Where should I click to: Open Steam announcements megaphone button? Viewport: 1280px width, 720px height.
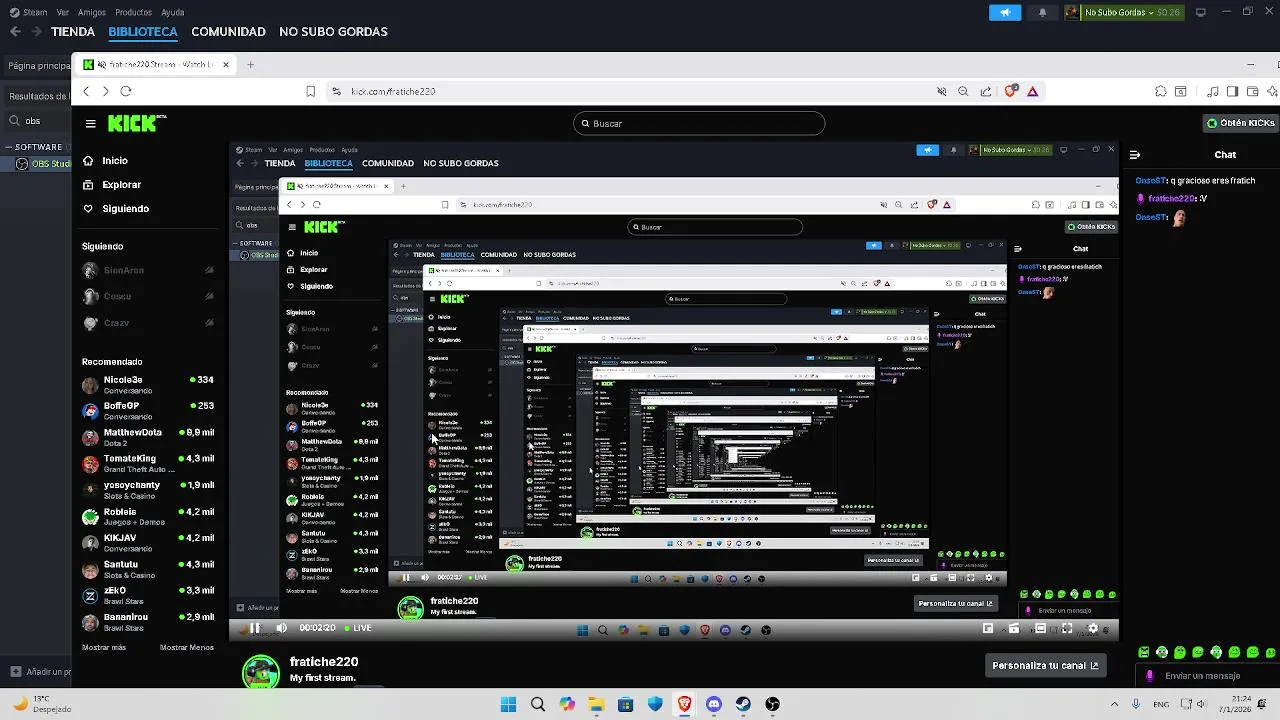(x=1005, y=12)
